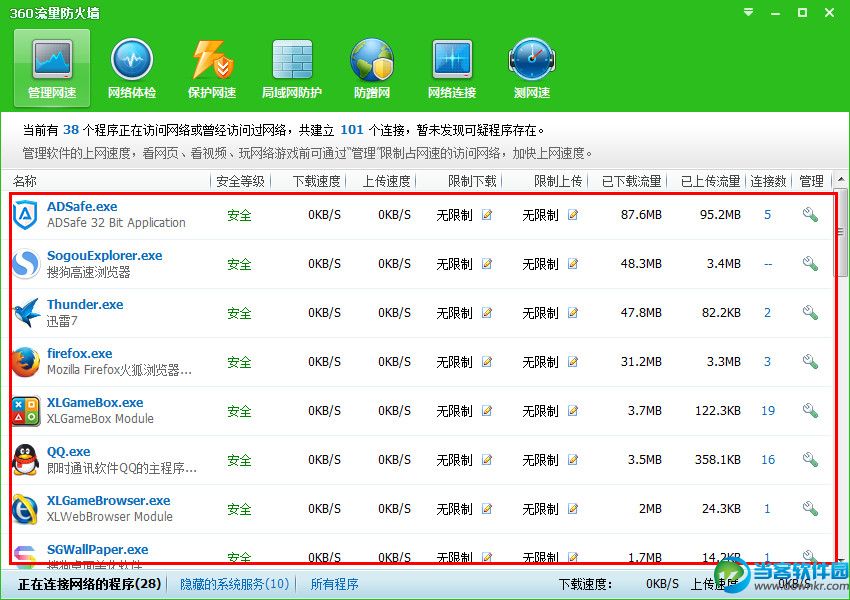The width and height of the screenshot is (850, 600).
Task: Click the manage wrench for XLGameBrowser.exe
Action: coord(810,508)
